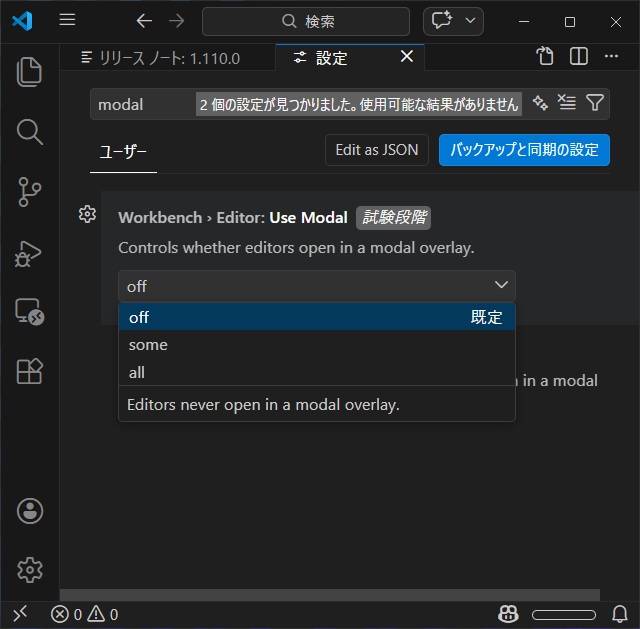640x629 pixels.
Task: Open the Explorer view in activity bar
Action: point(30,72)
